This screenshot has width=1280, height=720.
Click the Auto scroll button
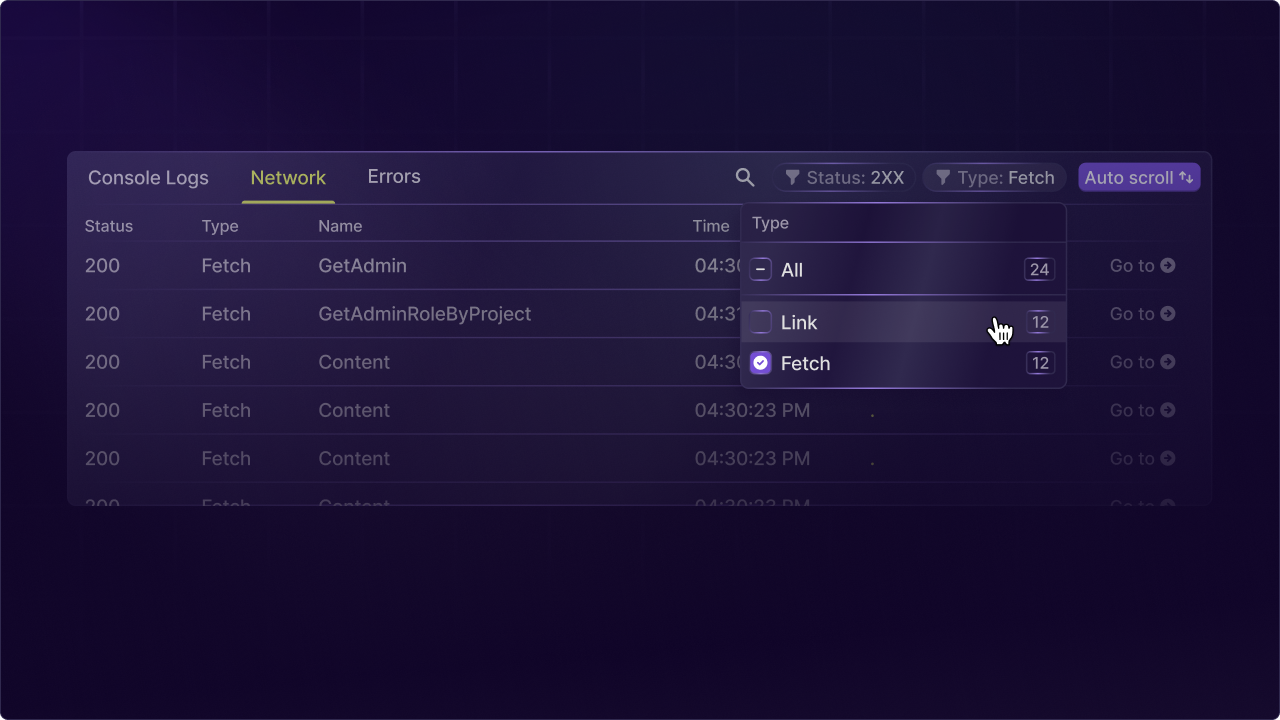coord(1139,177)
